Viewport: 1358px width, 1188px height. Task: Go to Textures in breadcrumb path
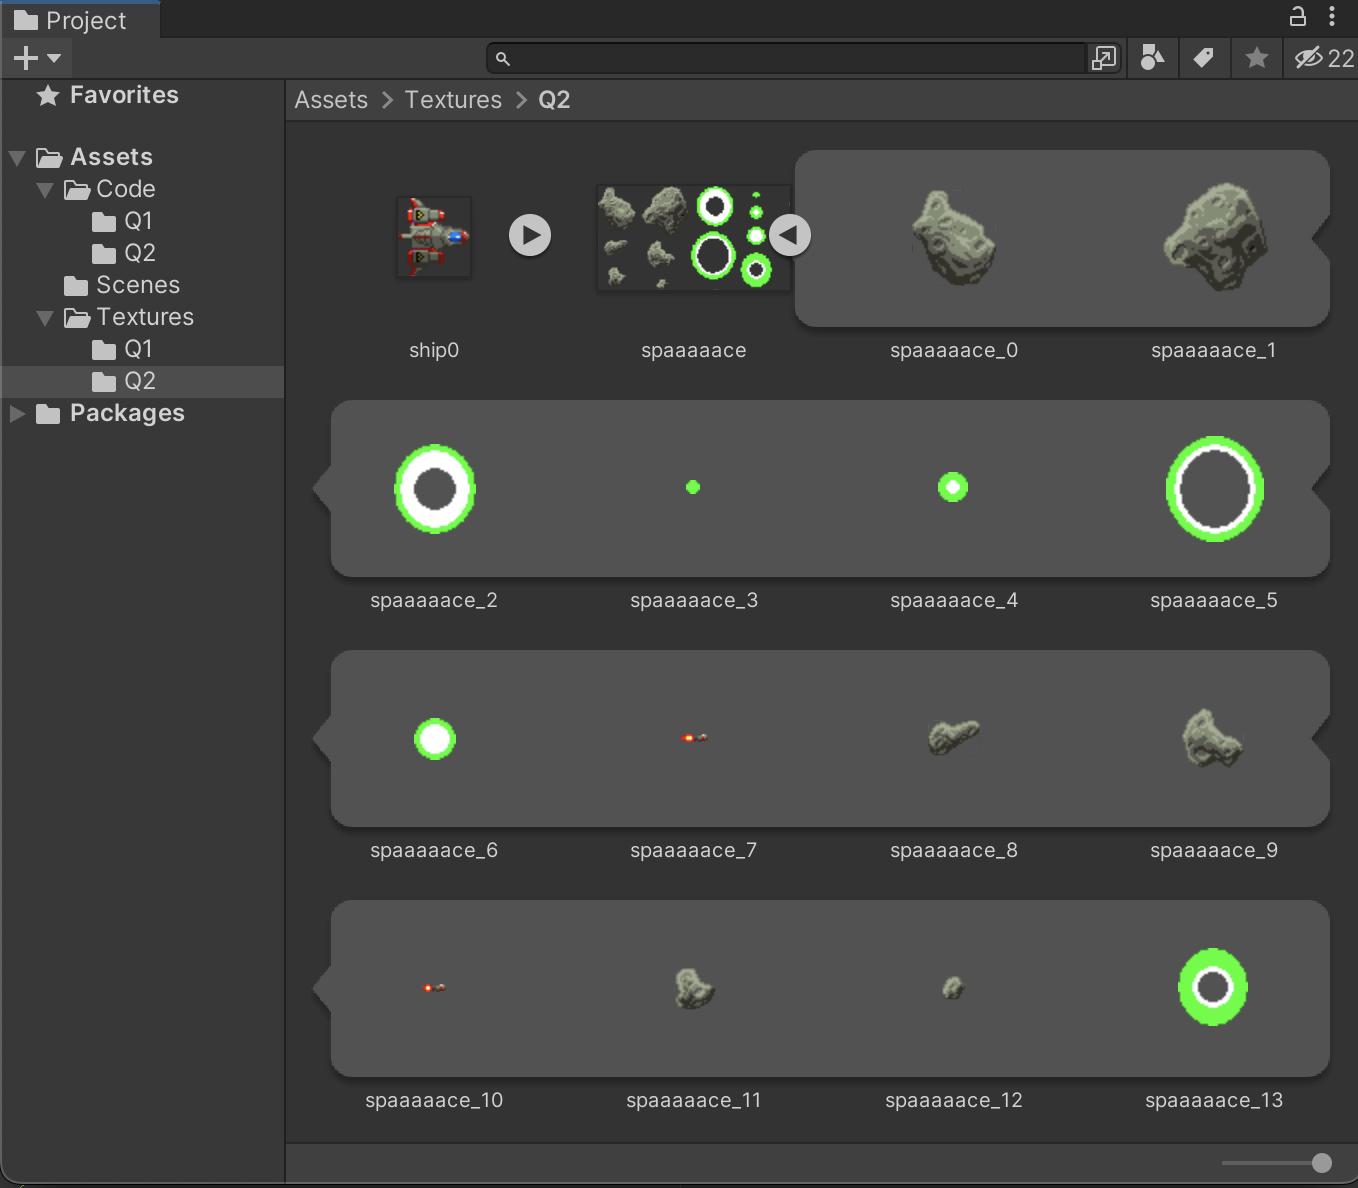click(x=453, y=100)
